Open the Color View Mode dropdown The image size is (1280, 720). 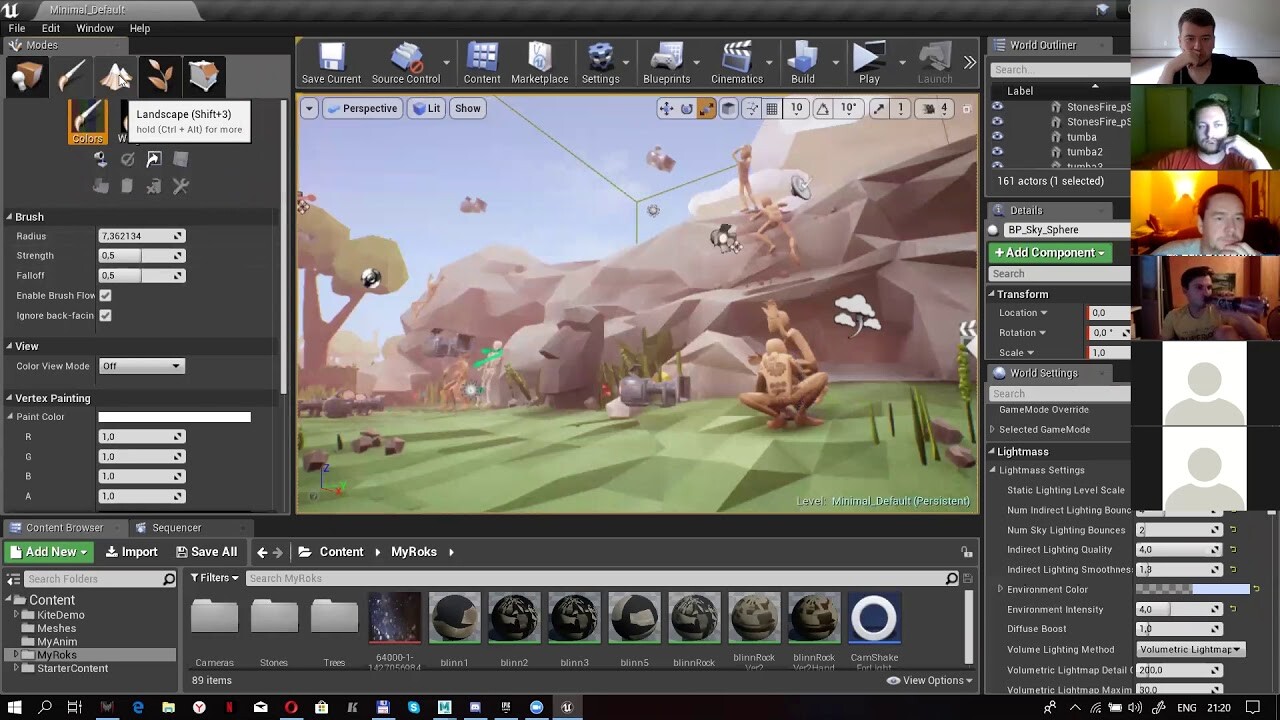pos(141,365)
